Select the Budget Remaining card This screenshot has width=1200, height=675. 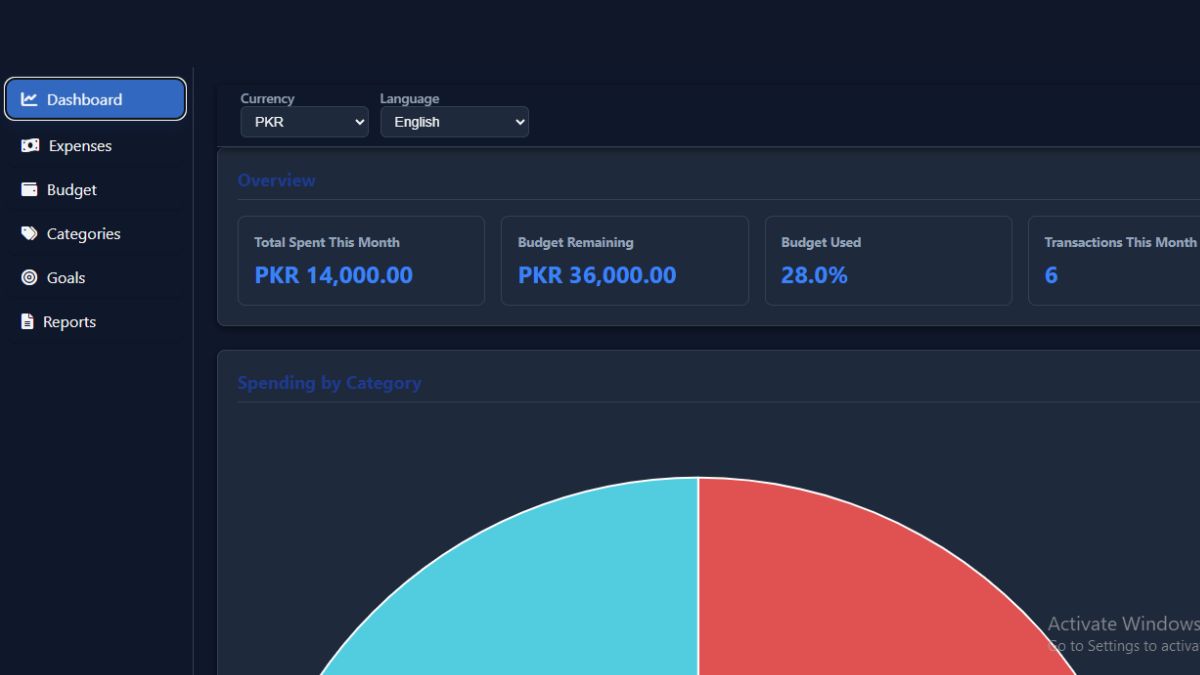[x=624, y=260]
